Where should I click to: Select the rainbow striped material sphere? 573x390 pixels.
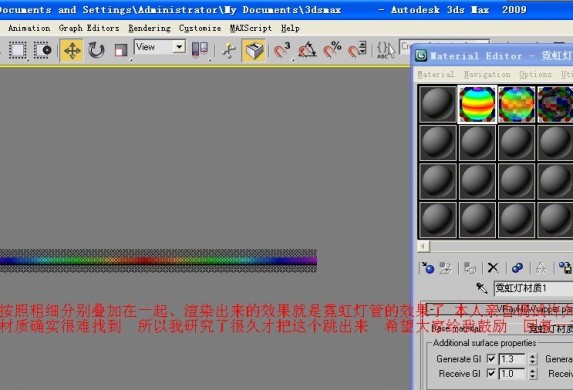(477, 104)
